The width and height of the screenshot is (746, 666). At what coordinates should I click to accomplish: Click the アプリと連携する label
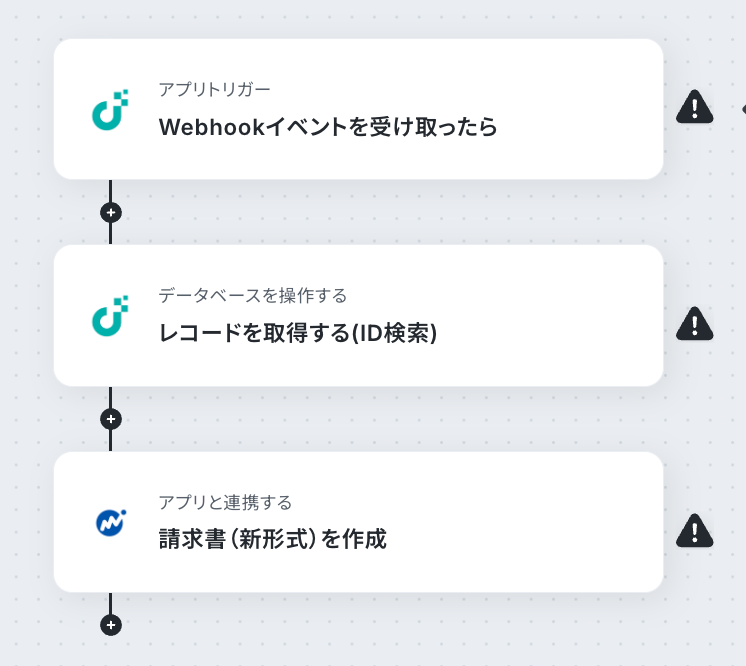(x=225, y=502)
